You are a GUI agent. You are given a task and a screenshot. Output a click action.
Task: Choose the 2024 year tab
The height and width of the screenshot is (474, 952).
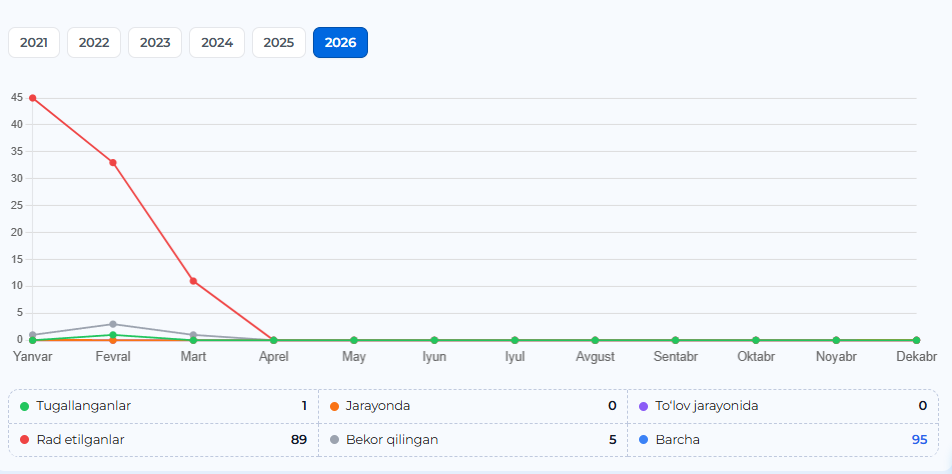[217, 43]
